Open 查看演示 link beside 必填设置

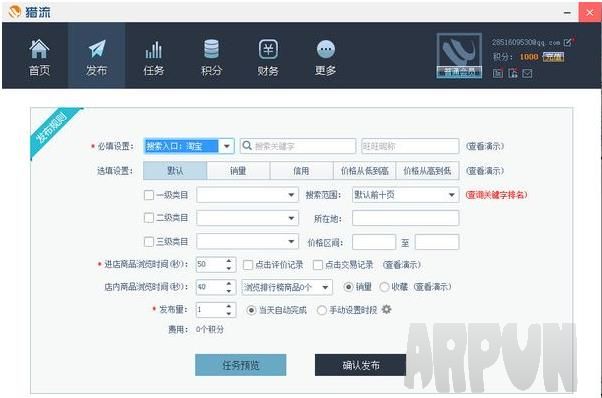point(485,146)
